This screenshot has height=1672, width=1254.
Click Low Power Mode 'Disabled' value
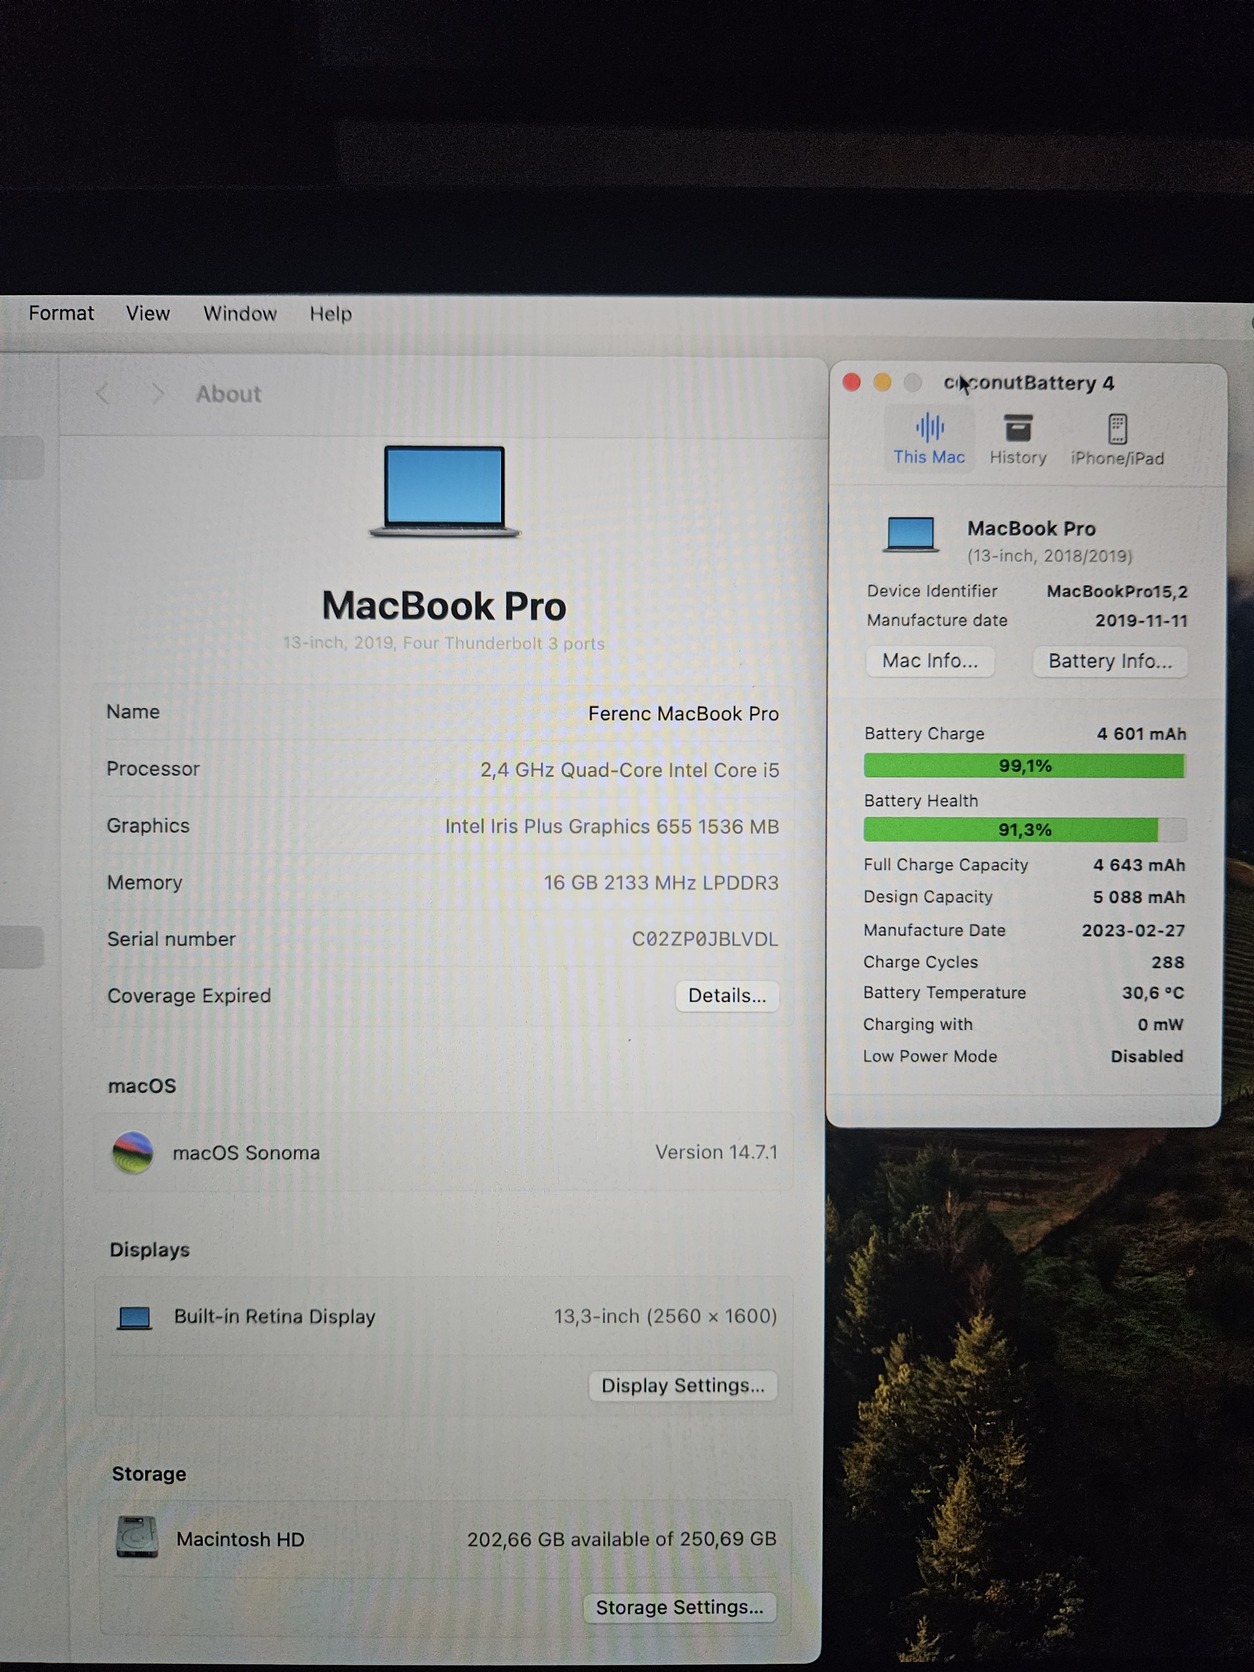click(1147, 1056)
